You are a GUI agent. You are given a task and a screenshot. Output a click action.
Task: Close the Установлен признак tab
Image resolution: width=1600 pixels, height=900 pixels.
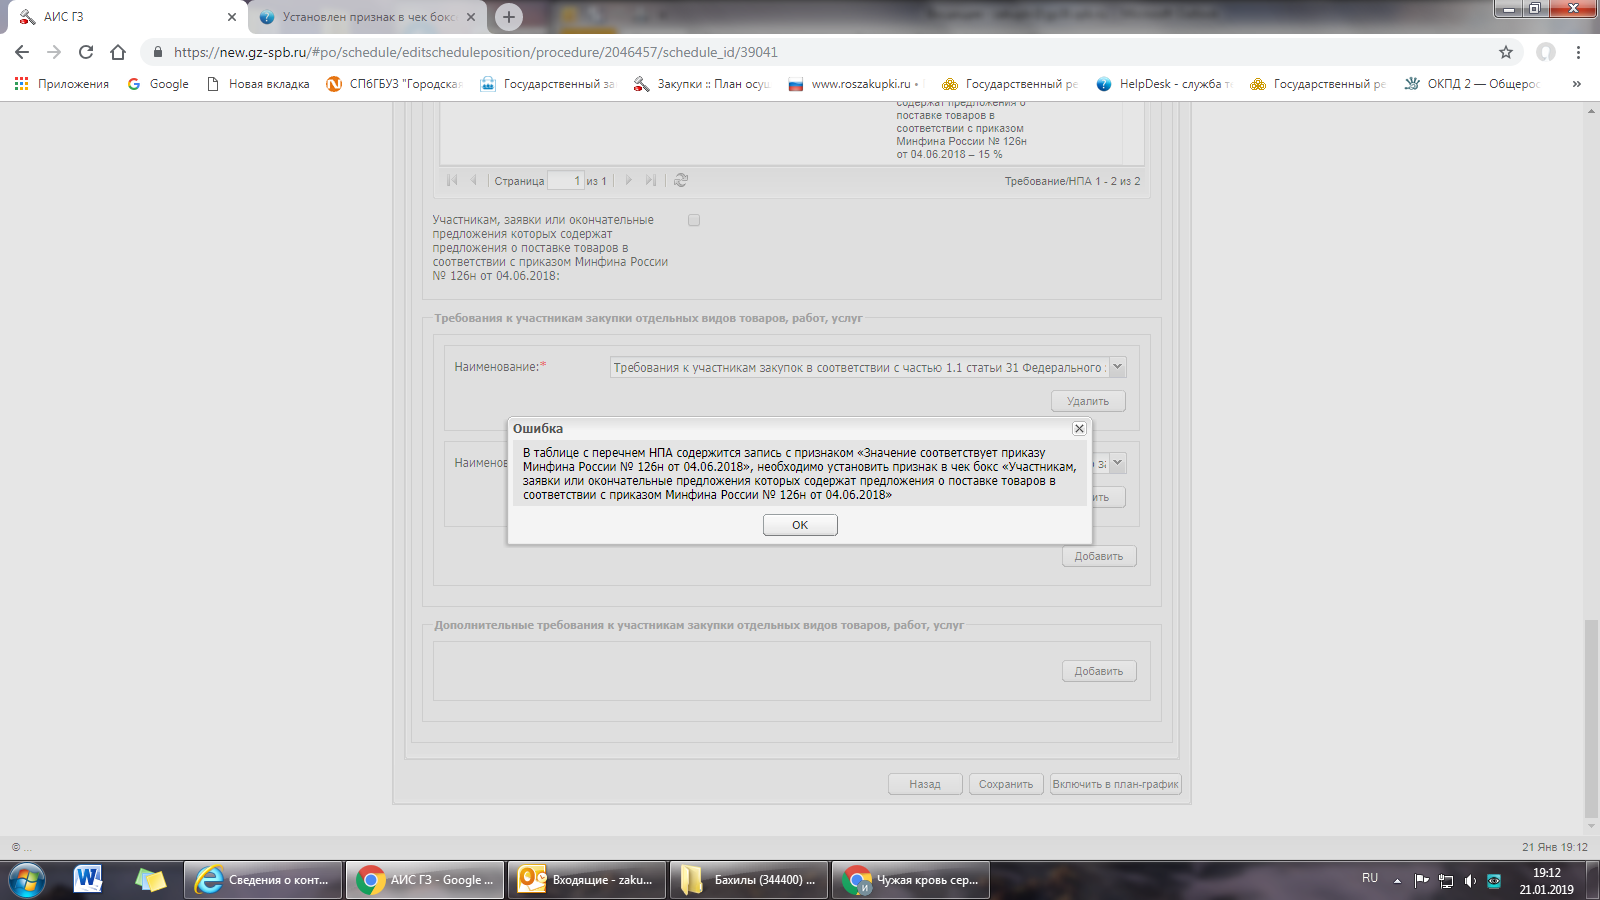(471, 17)
